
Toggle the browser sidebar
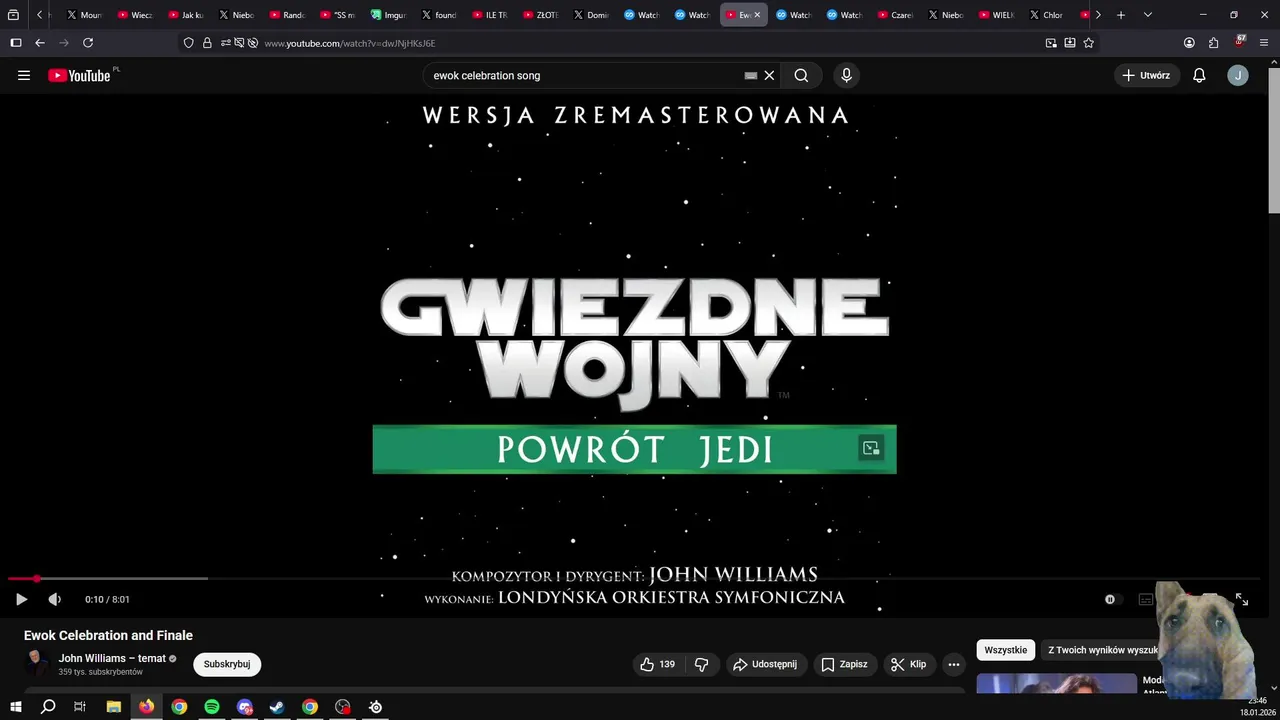[15, 43]
